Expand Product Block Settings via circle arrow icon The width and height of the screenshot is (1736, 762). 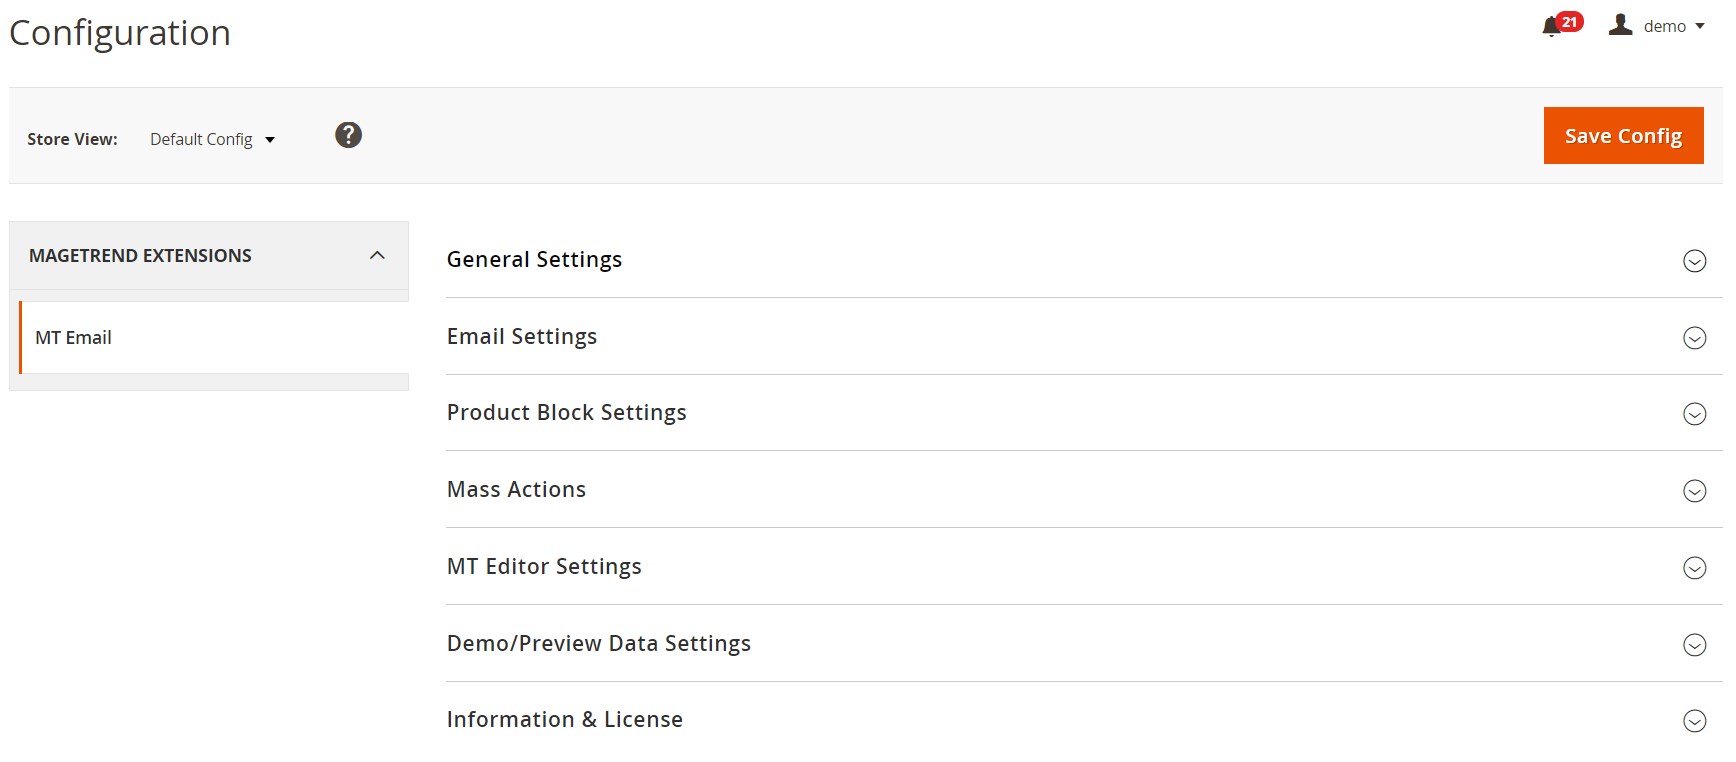pyautogui.click(x=1694, y=414)
